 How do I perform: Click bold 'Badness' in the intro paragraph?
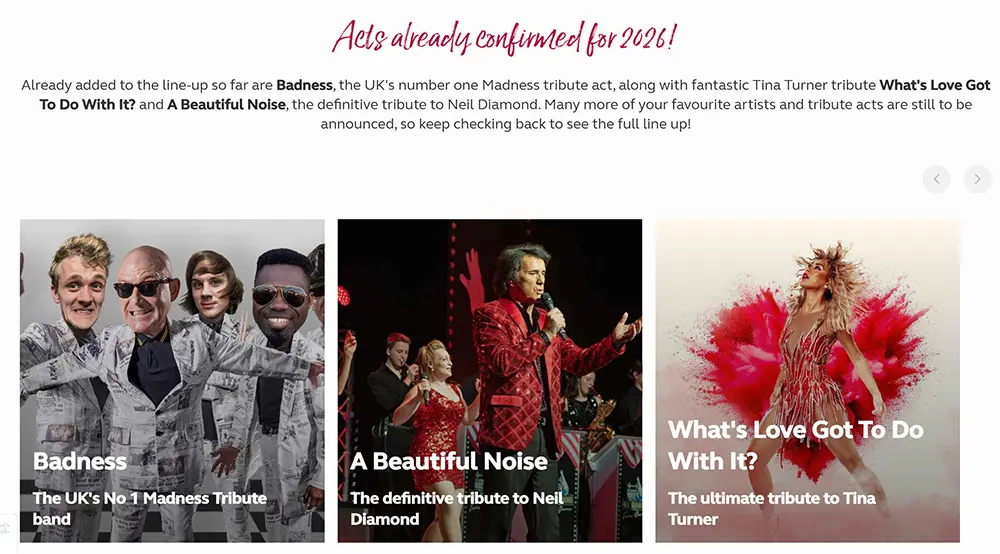(x=304, y=85)
